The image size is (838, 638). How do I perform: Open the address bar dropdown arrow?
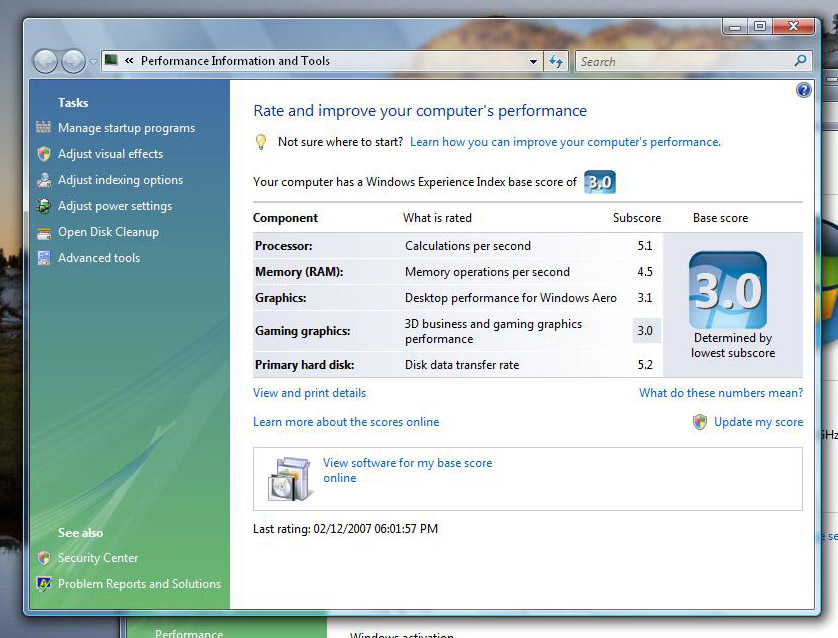tap(533, 61)
